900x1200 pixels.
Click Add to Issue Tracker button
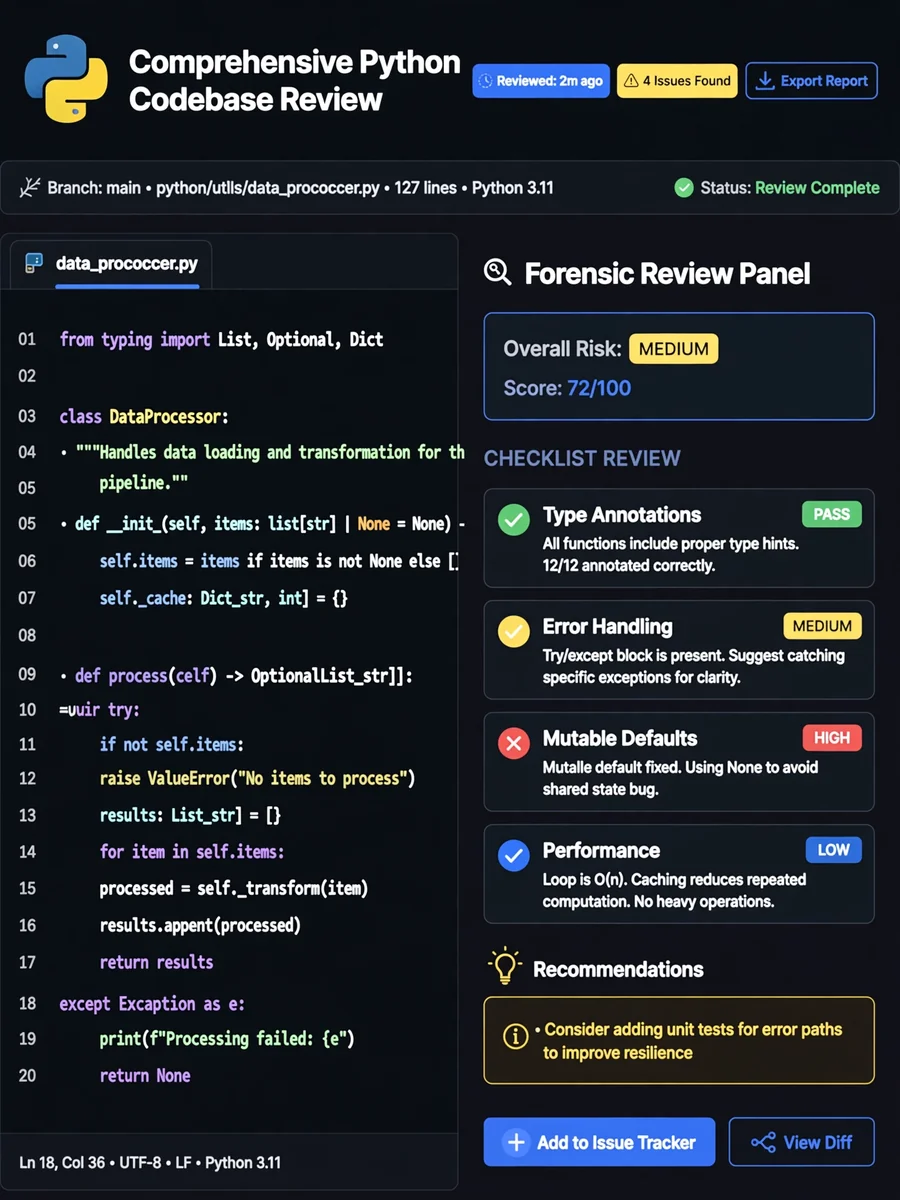[600, 1142]
